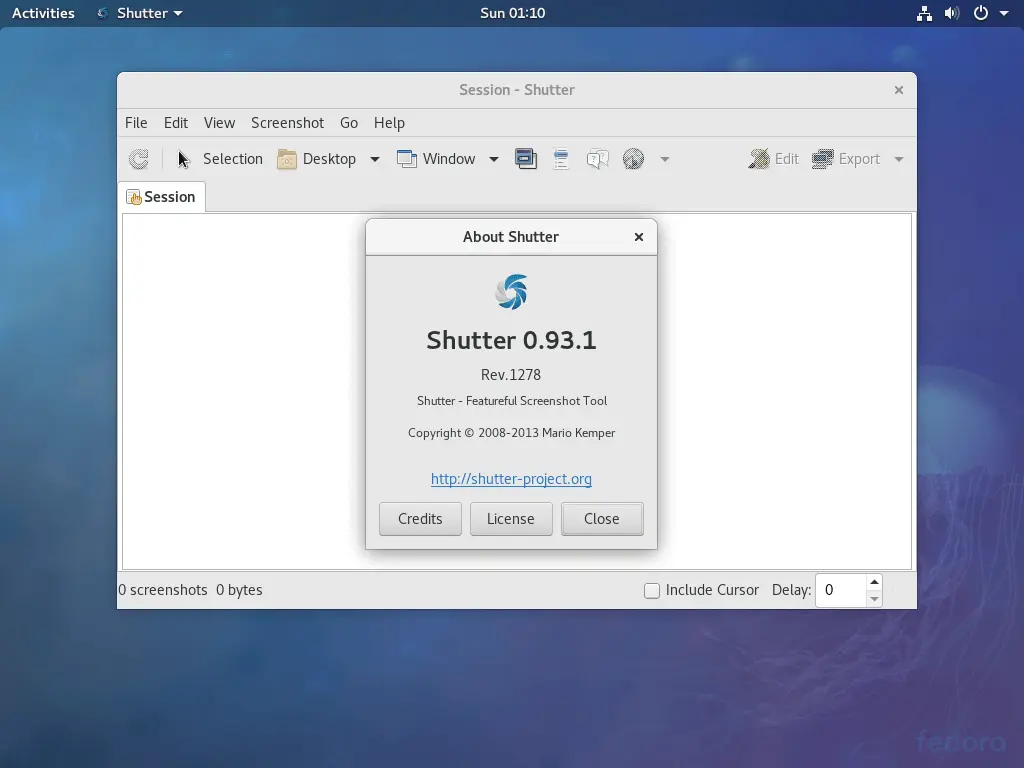Open the Go menu
Image resolution: width=1024 pixels, height=768 pixels.
(349, 123)
